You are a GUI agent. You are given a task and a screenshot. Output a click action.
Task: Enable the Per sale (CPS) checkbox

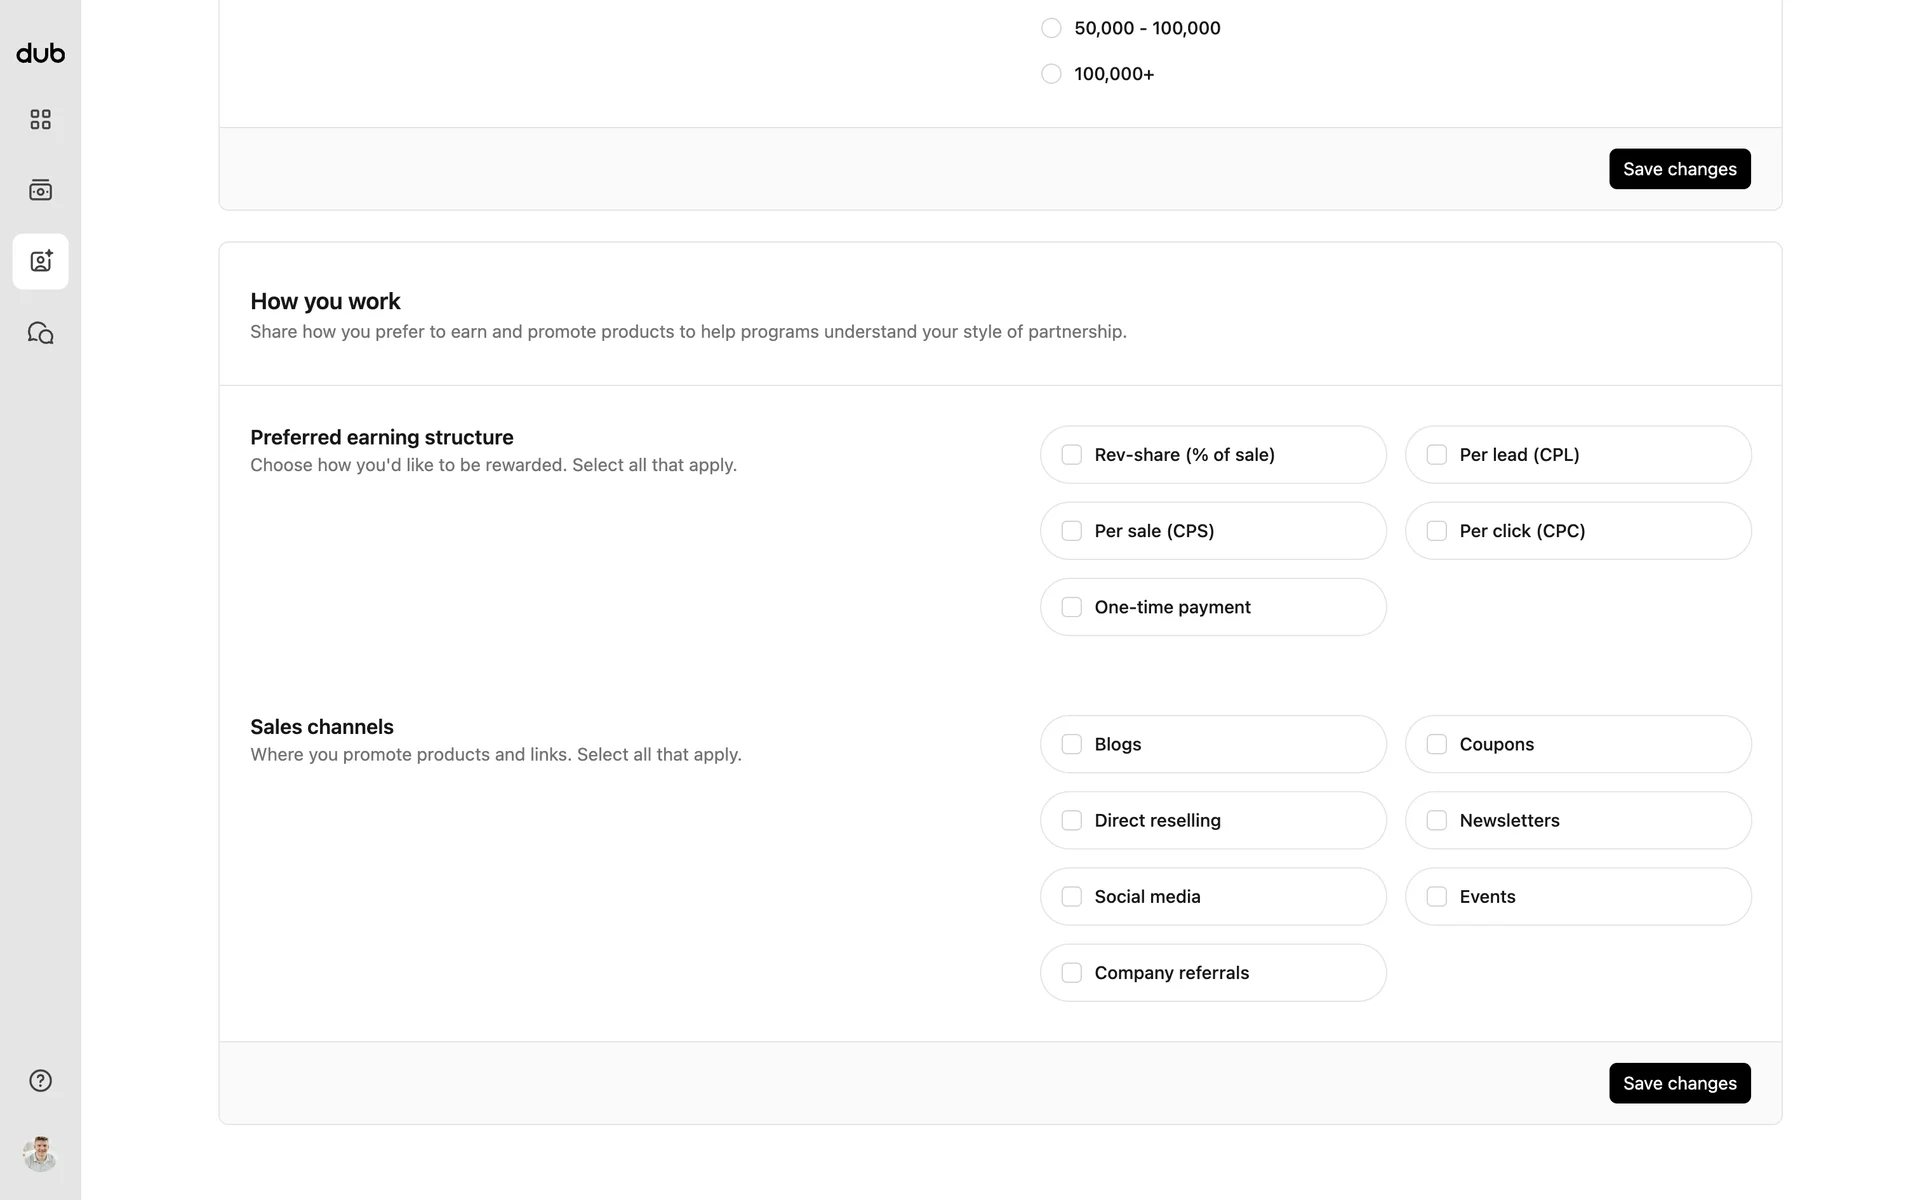coord(1071,531)
